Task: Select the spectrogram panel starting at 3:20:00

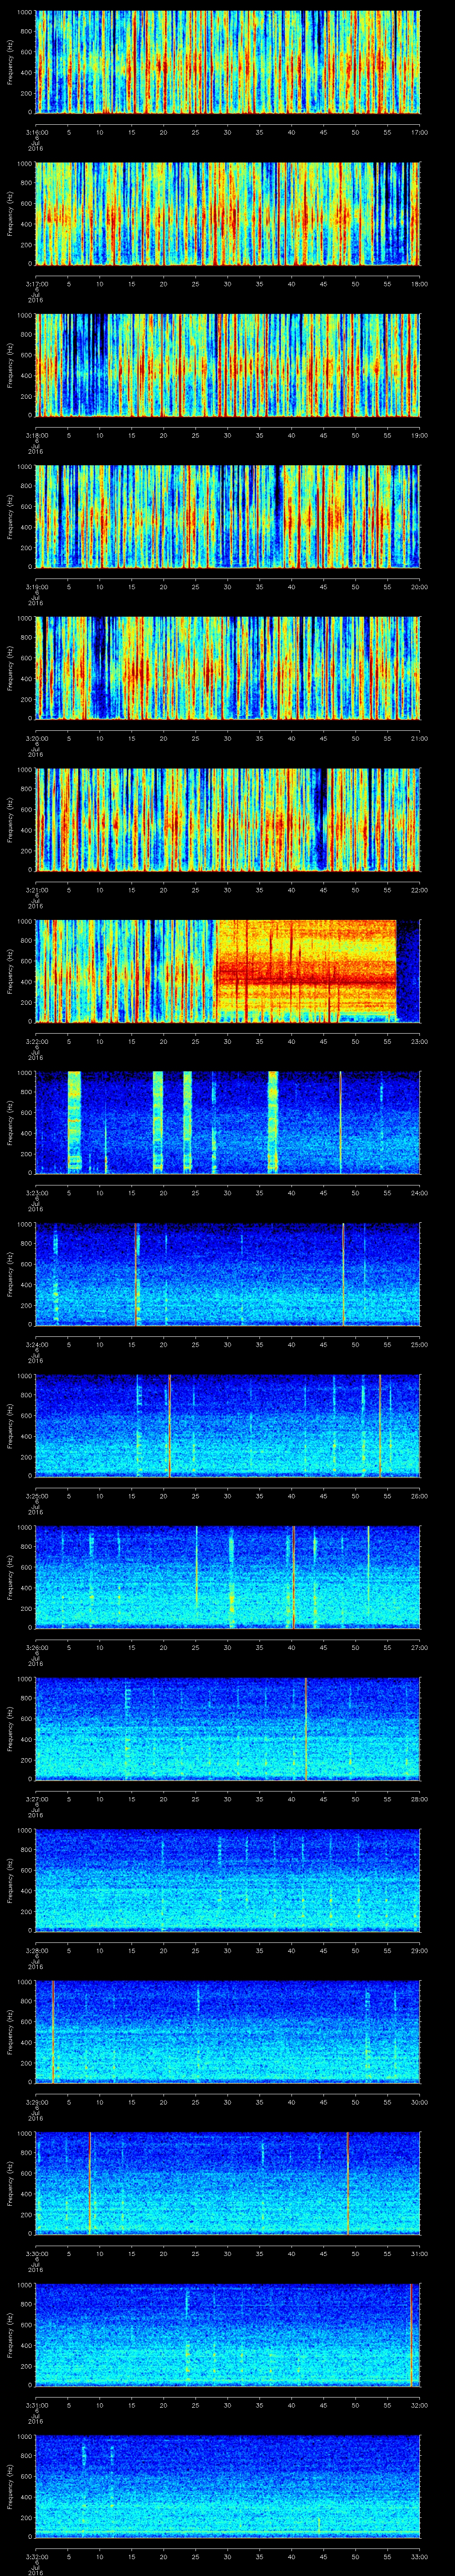Action: click(228, 668)
